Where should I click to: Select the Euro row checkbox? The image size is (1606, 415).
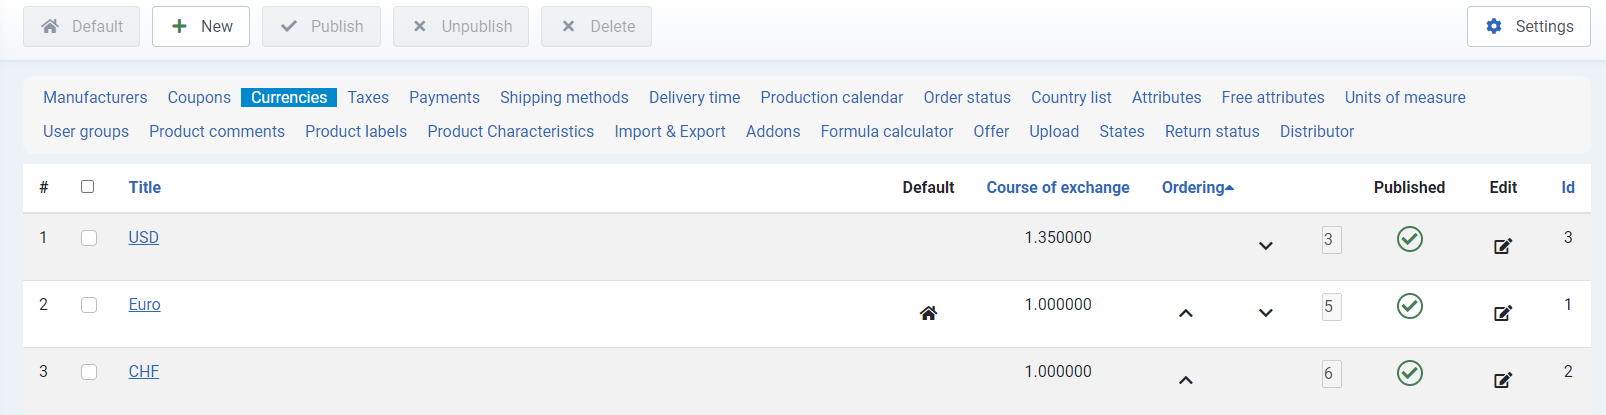(x=89, y=305)
